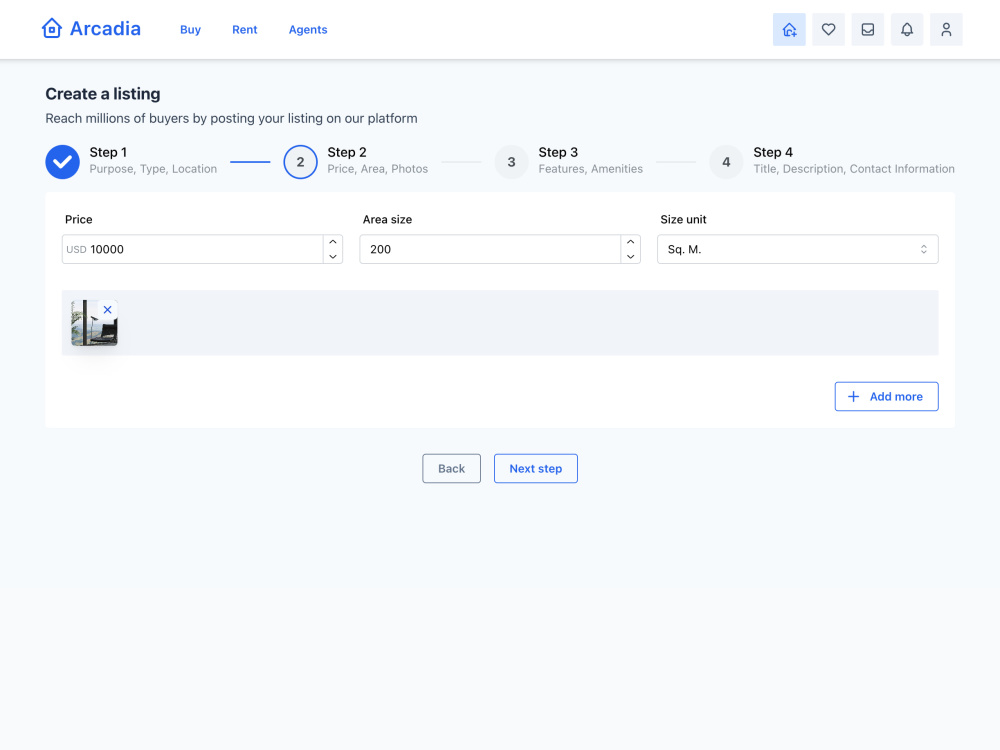Open the Size unit dropdown

click(797, 249)
